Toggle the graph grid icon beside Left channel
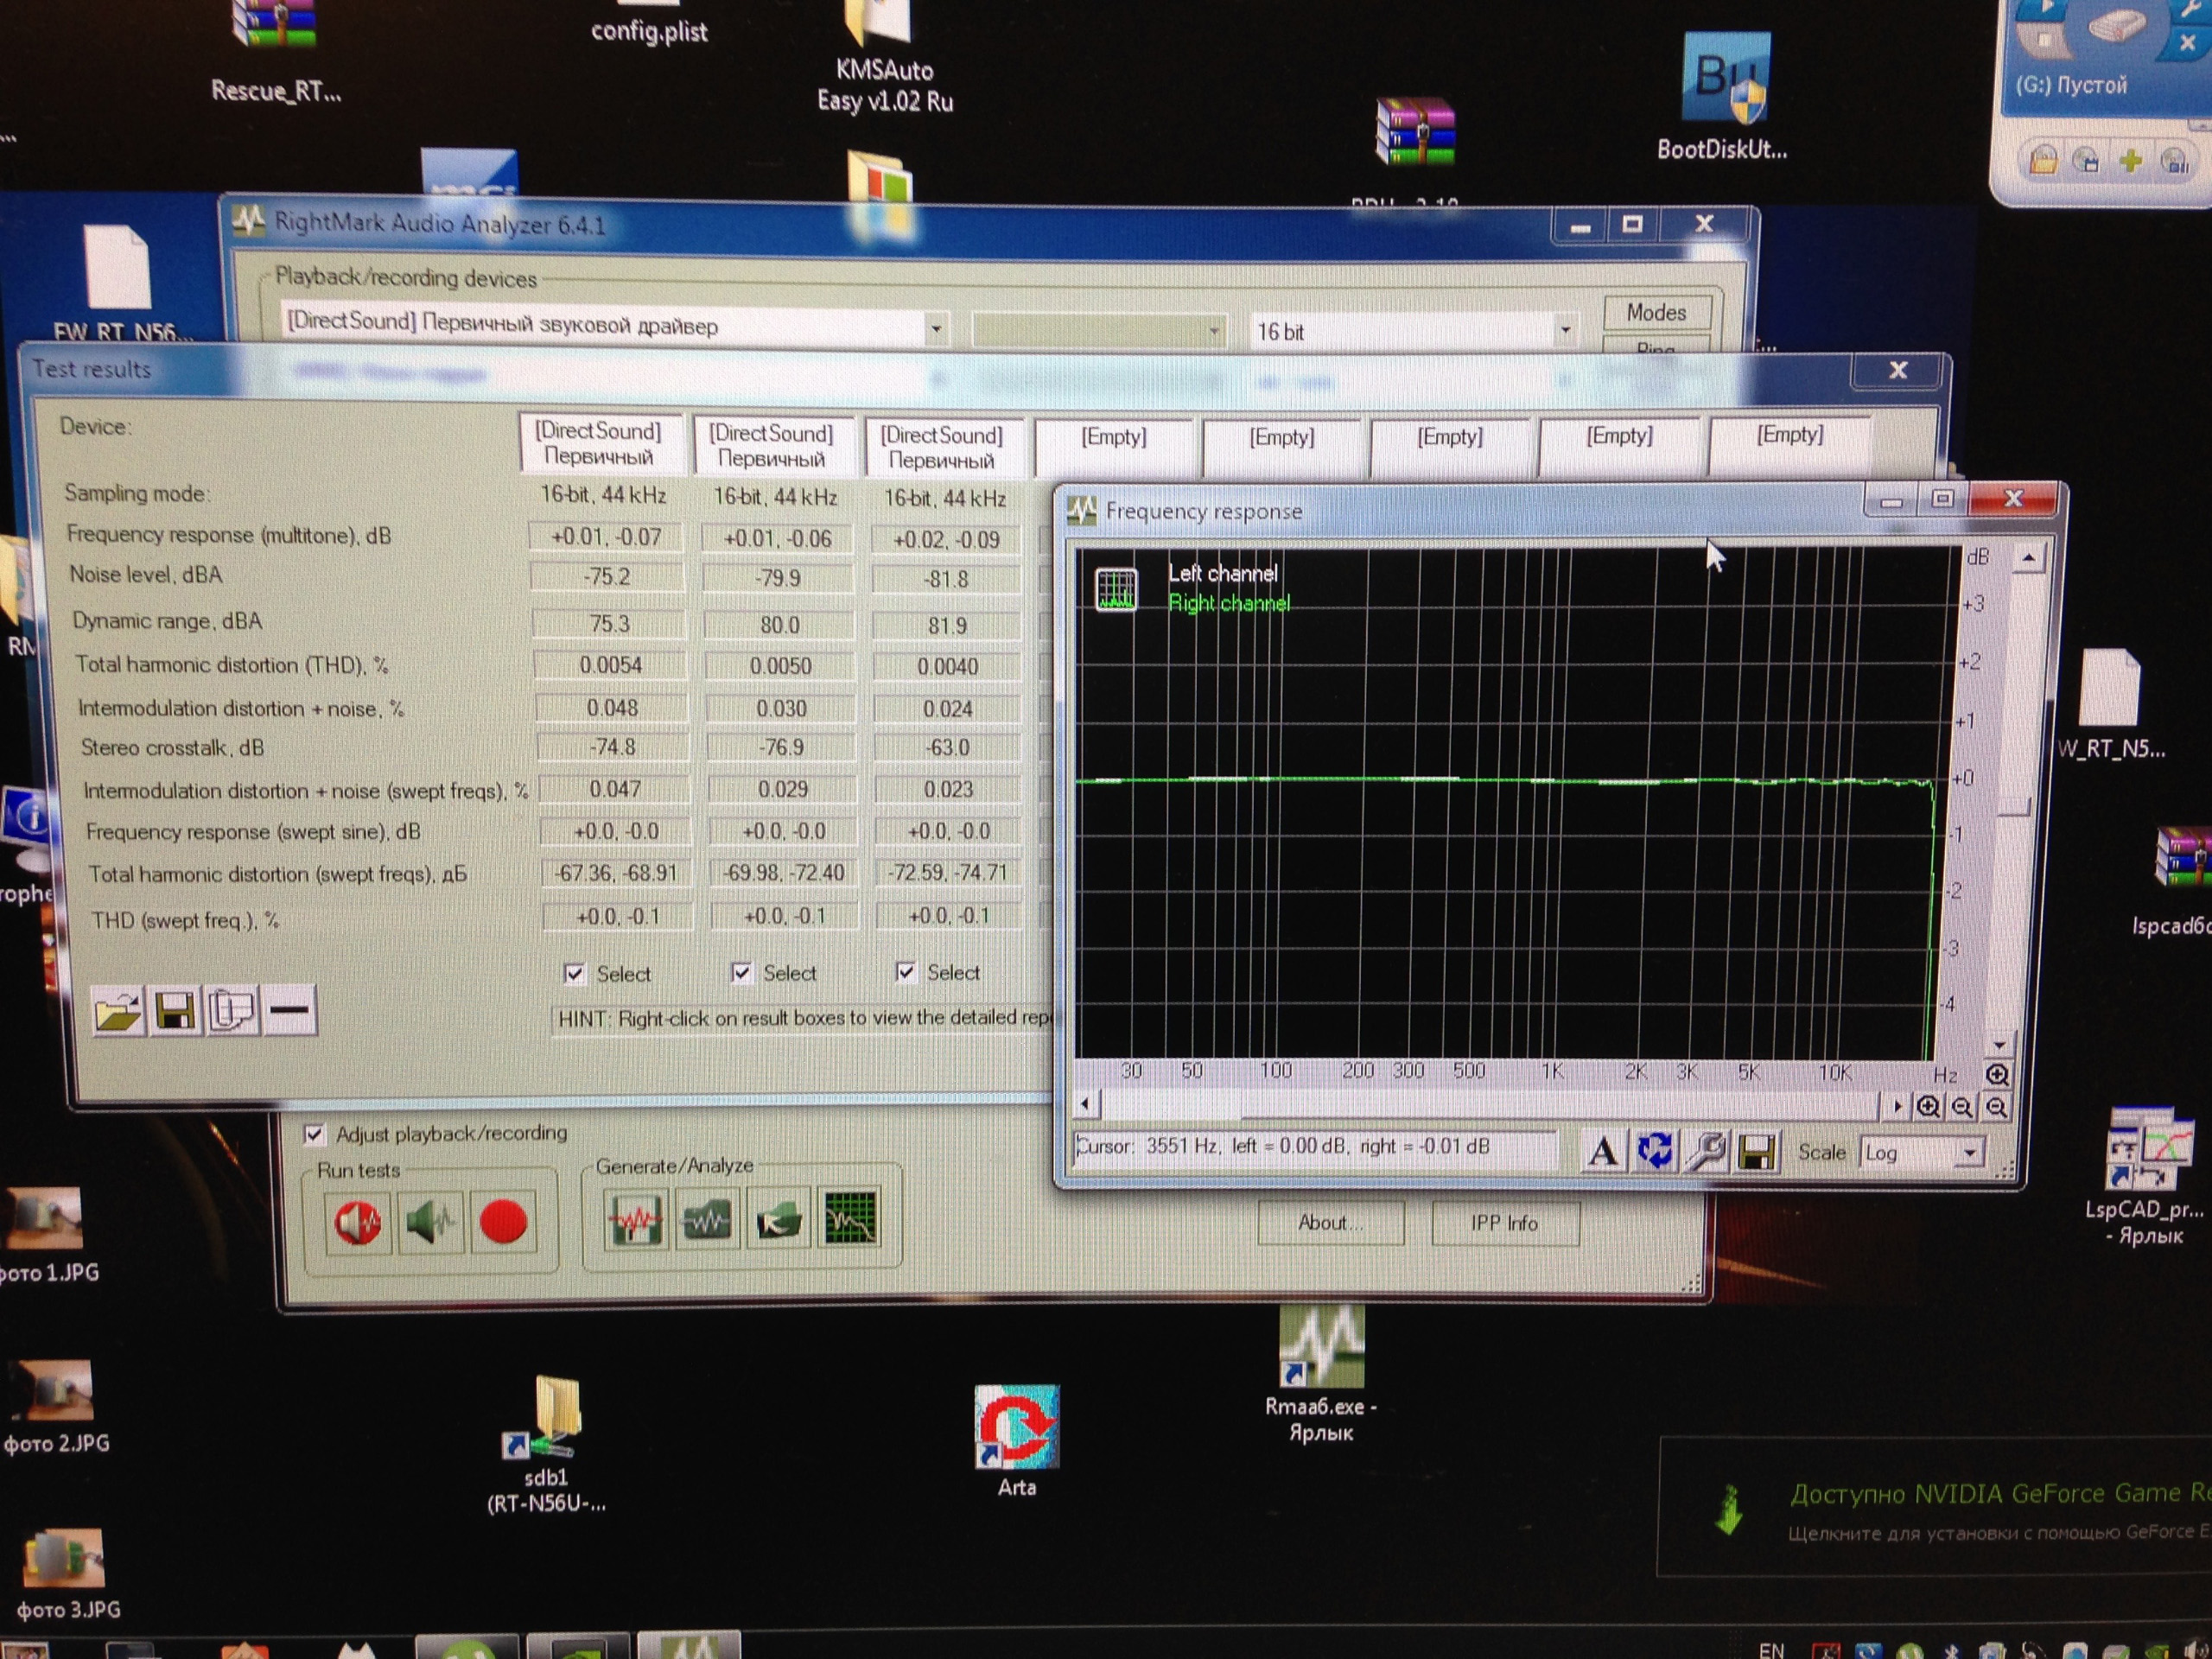Screen dimensions: 2212x1659 pos(1116,589)
